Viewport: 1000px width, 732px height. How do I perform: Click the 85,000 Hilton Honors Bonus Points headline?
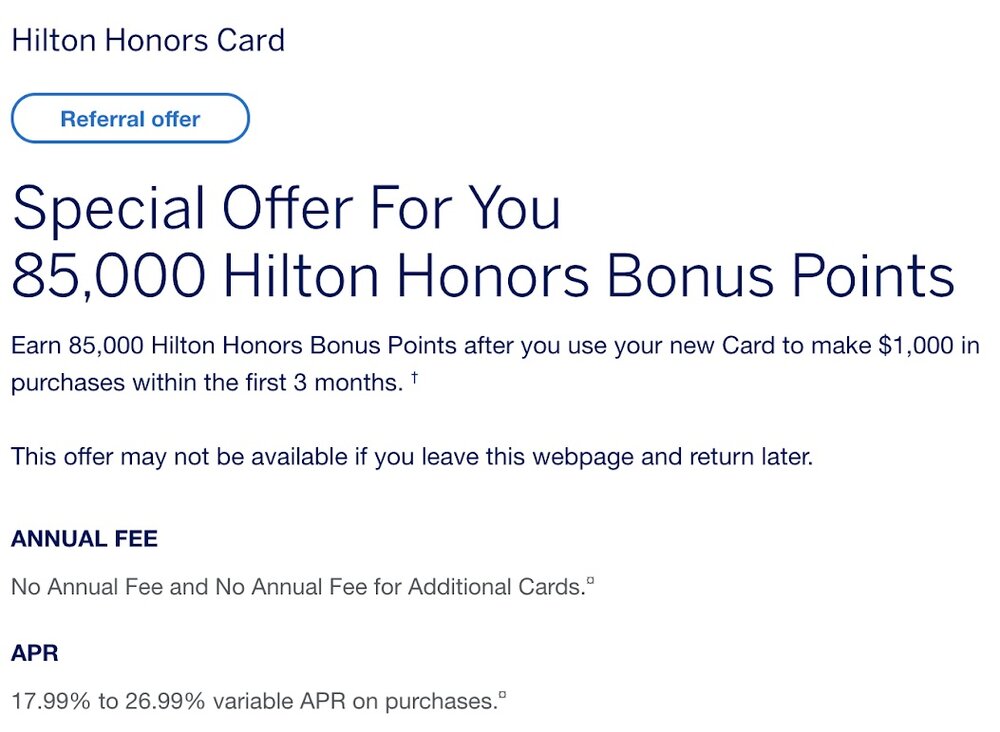tap(482, 276)
